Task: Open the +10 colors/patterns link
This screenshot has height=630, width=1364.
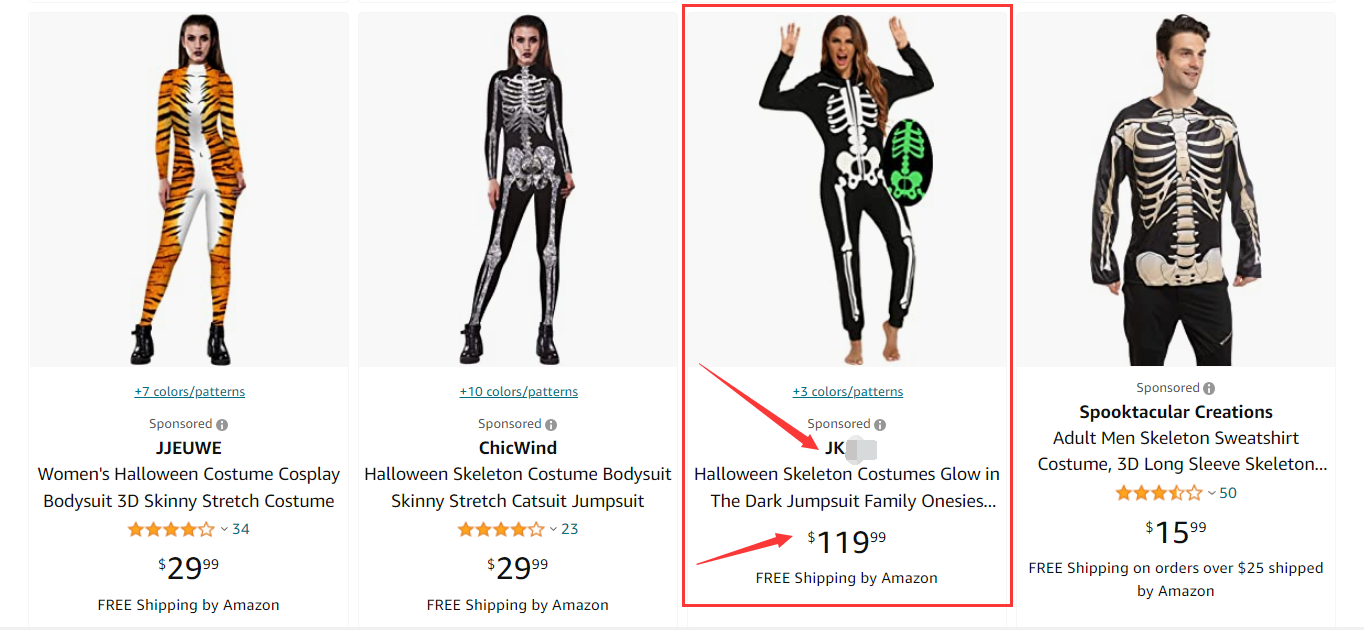Action: coord(518,392)
